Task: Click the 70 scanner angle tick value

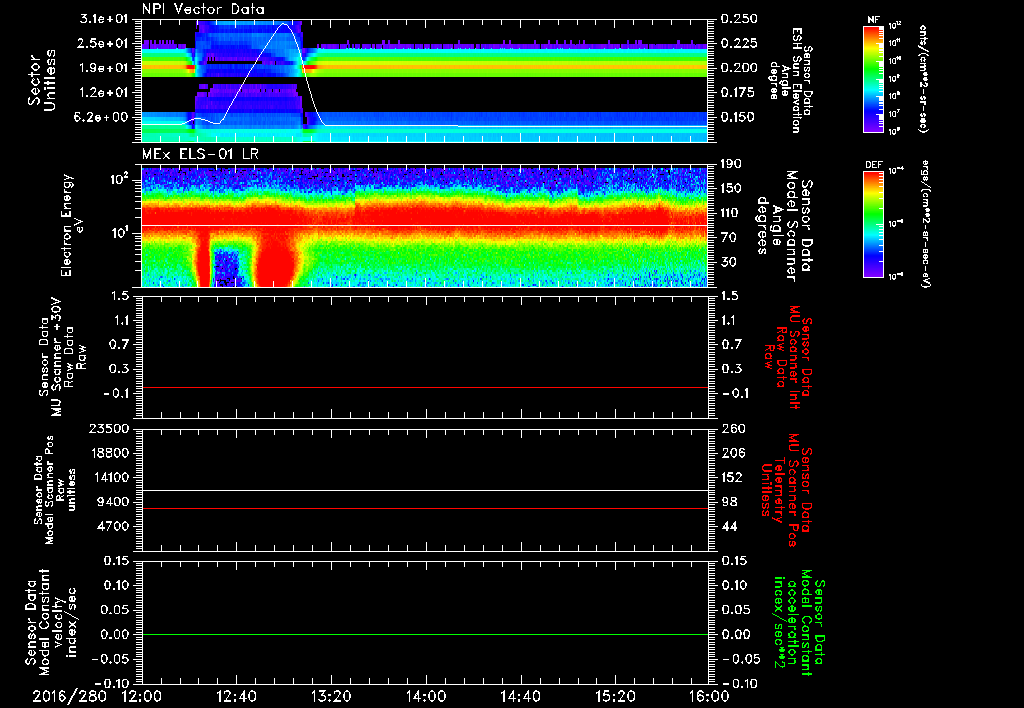Action: (x=729, y=238)
